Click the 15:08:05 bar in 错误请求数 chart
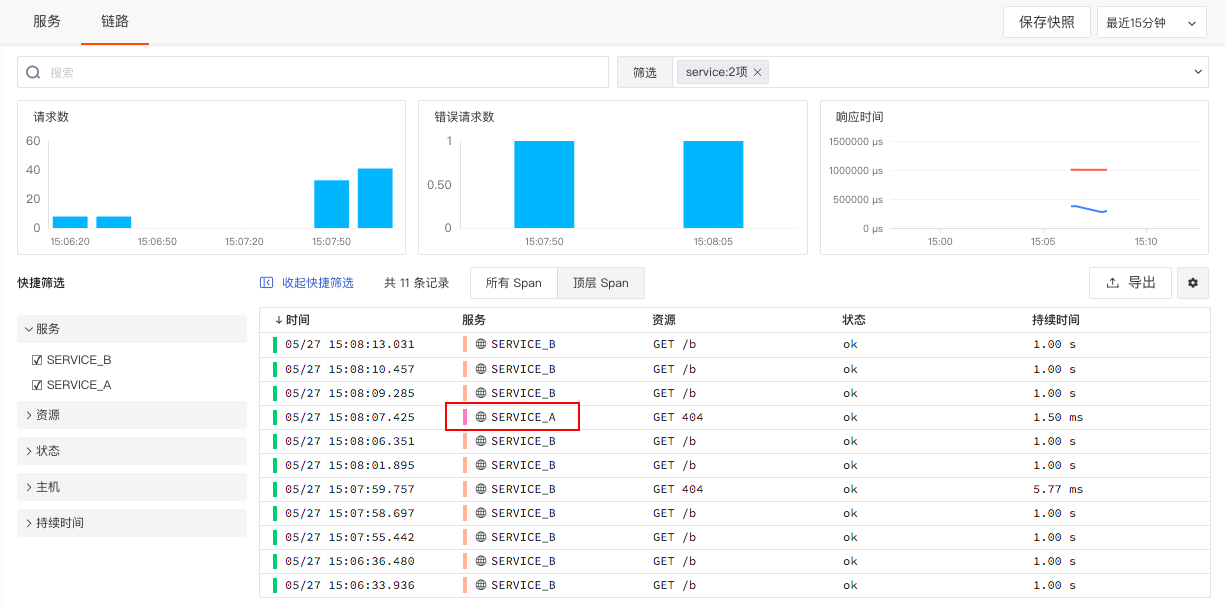This screenshot has width=1225, height=610. point(713,184)
